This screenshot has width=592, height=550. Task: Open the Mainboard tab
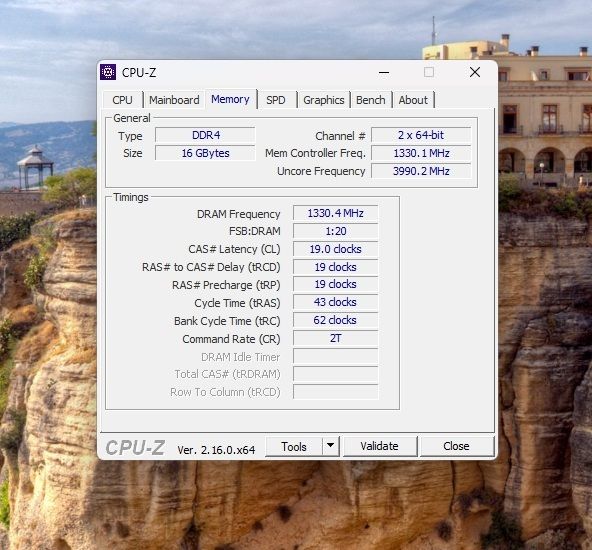coord(174,100)
